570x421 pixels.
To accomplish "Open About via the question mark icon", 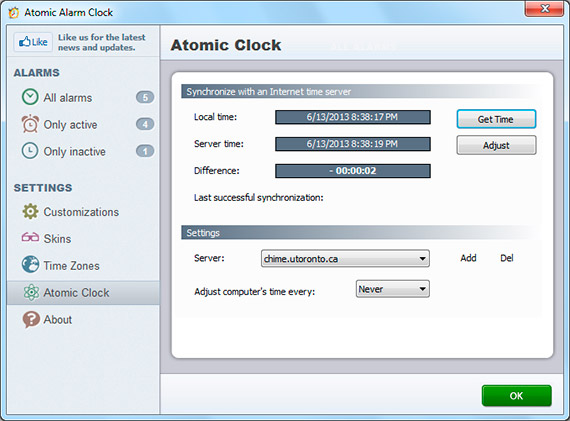I will click(31, 320).
